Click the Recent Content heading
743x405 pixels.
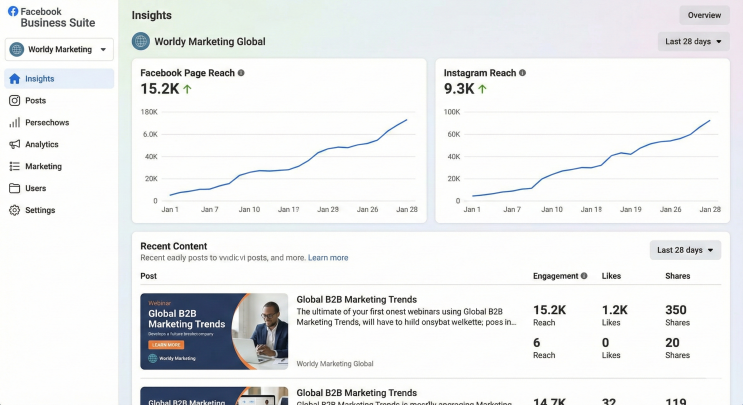[x=173, y=246]
